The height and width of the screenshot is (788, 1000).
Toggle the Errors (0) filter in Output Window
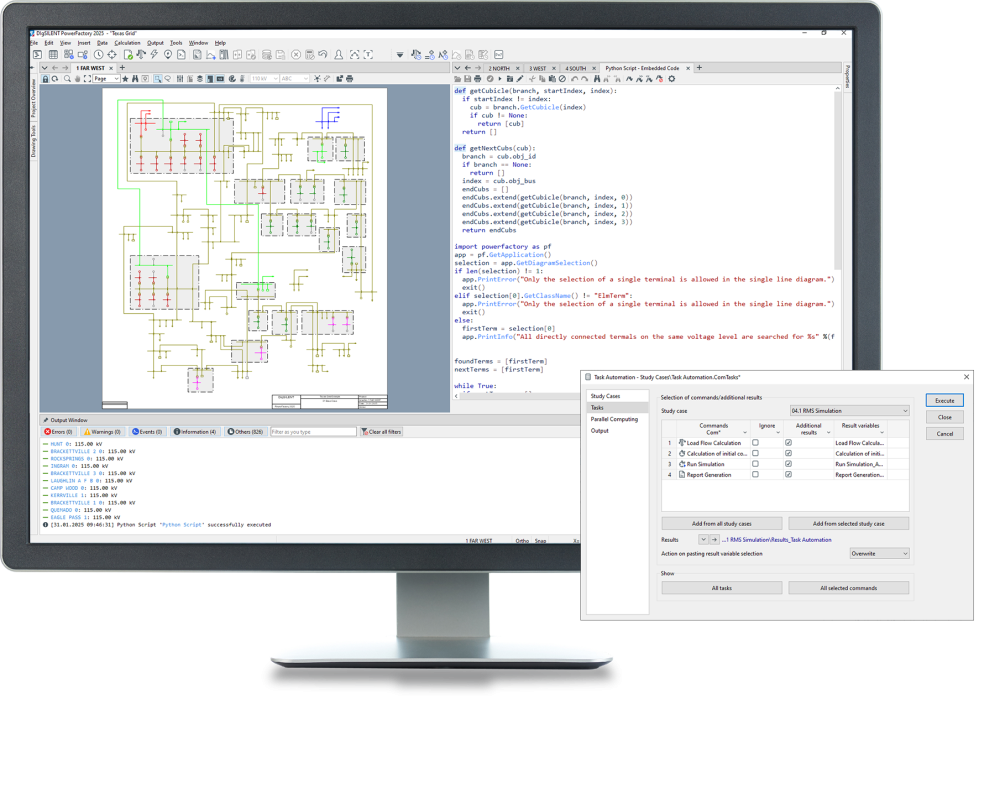[x=58, y=432]
